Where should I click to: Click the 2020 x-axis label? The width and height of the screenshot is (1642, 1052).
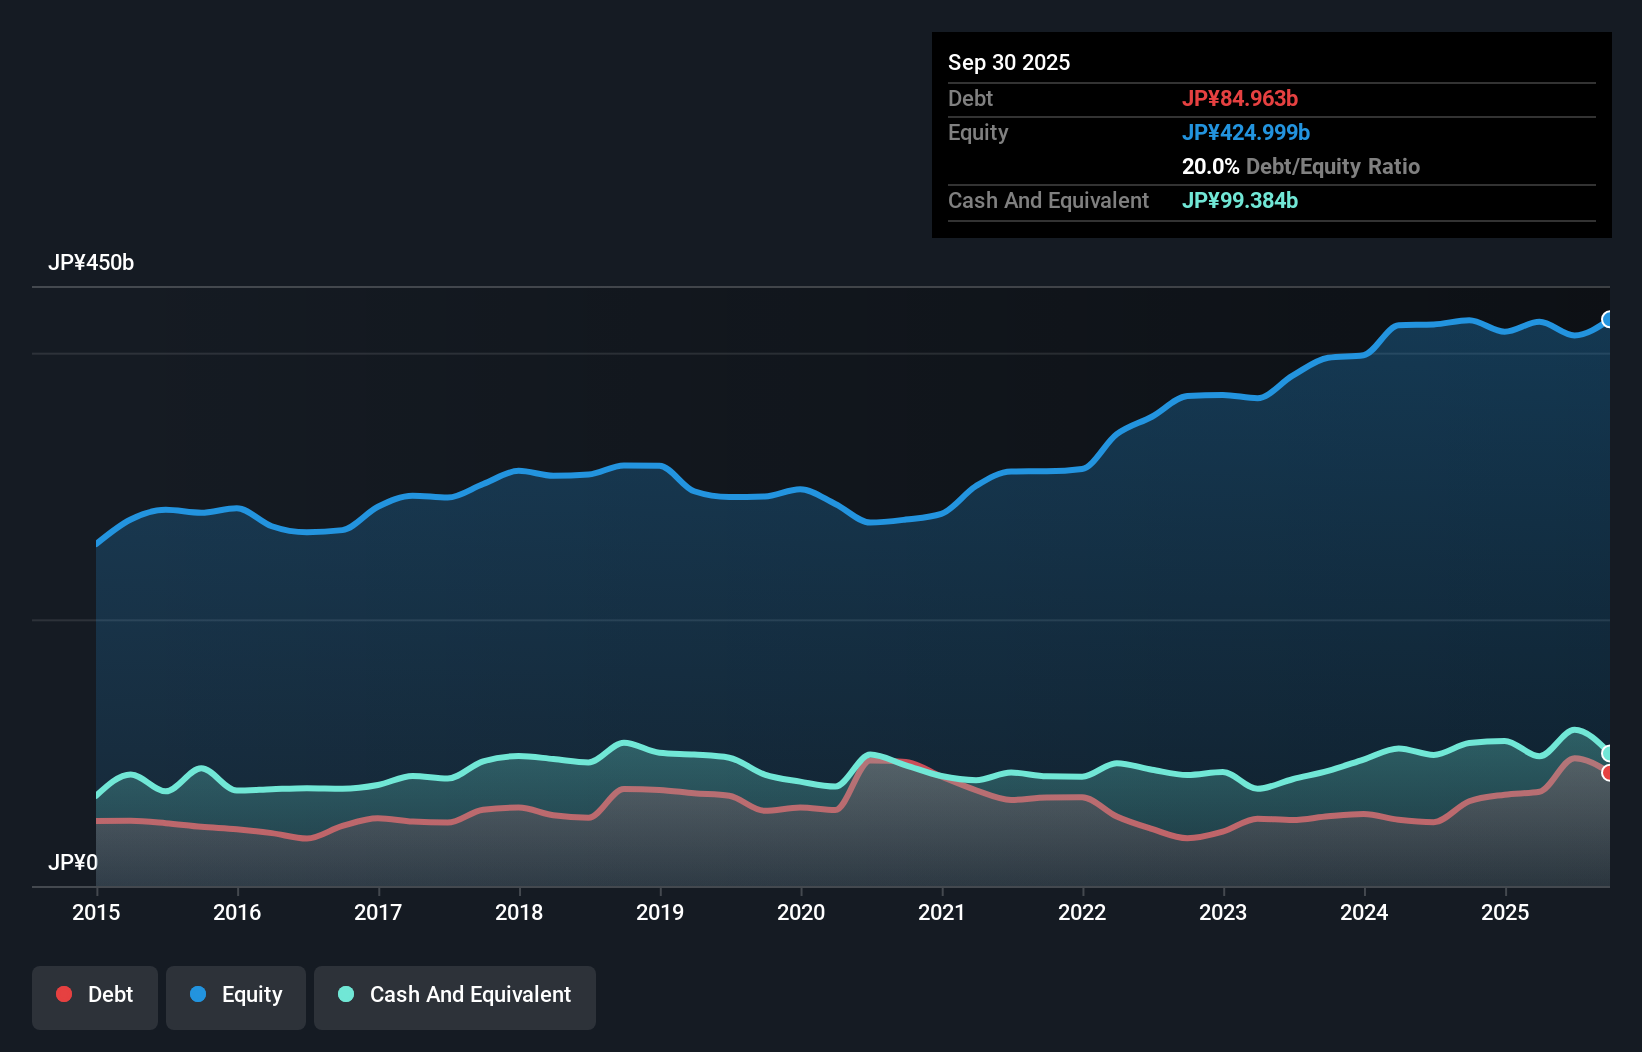pyautogui.click(x=801, y=912)
